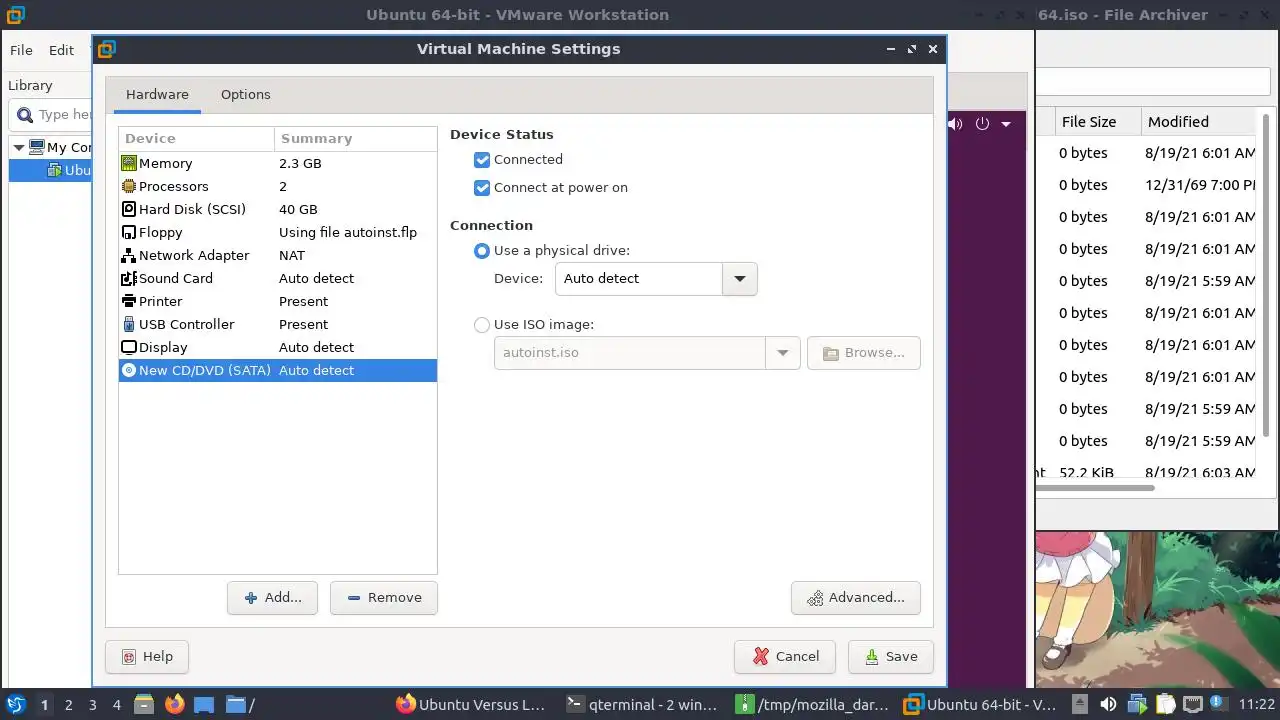The image size is (1280, 720).
Task: Uncheck the Connected checkbox
Action: [x=482, y=160]
